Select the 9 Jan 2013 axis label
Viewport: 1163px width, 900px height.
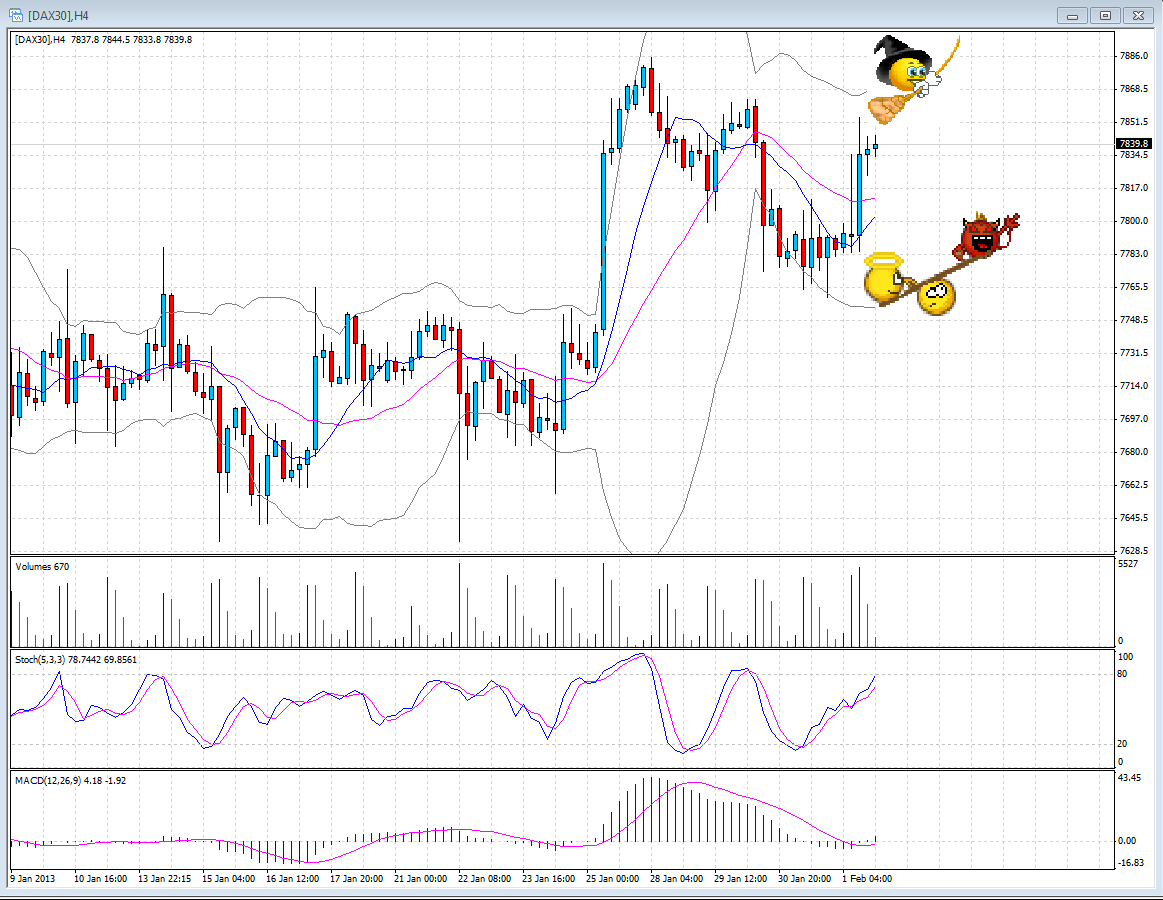click(31, 876)
